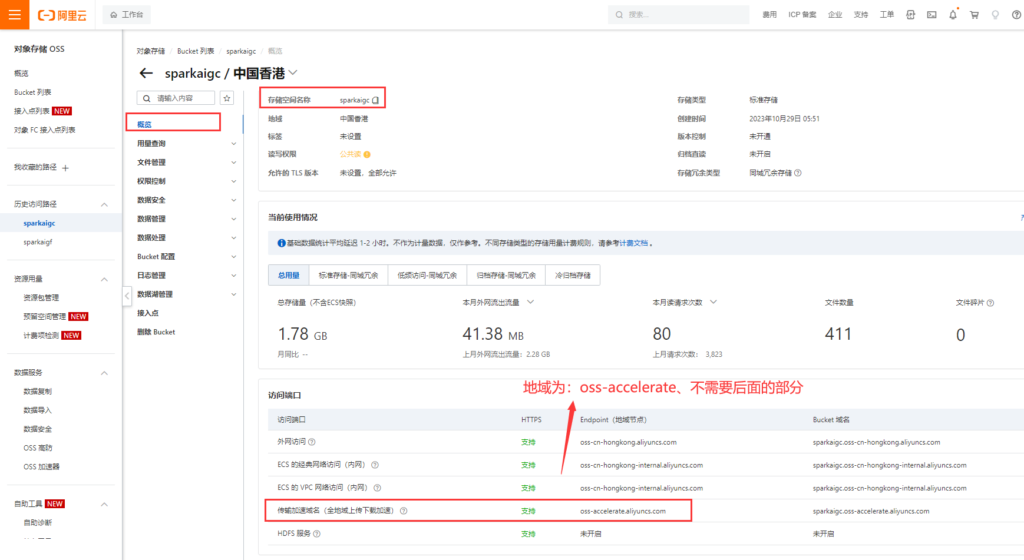Collapse the 历史访问路径 section

106,204
